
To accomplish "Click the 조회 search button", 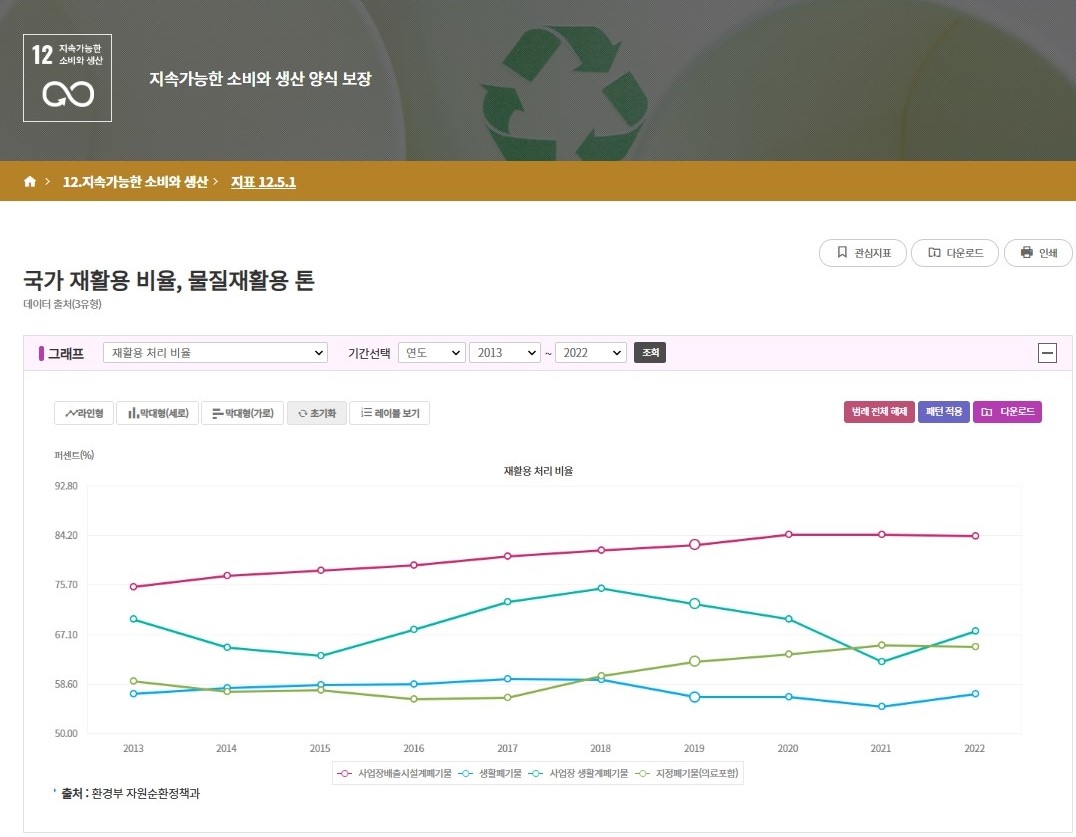I will click(650, 353).
